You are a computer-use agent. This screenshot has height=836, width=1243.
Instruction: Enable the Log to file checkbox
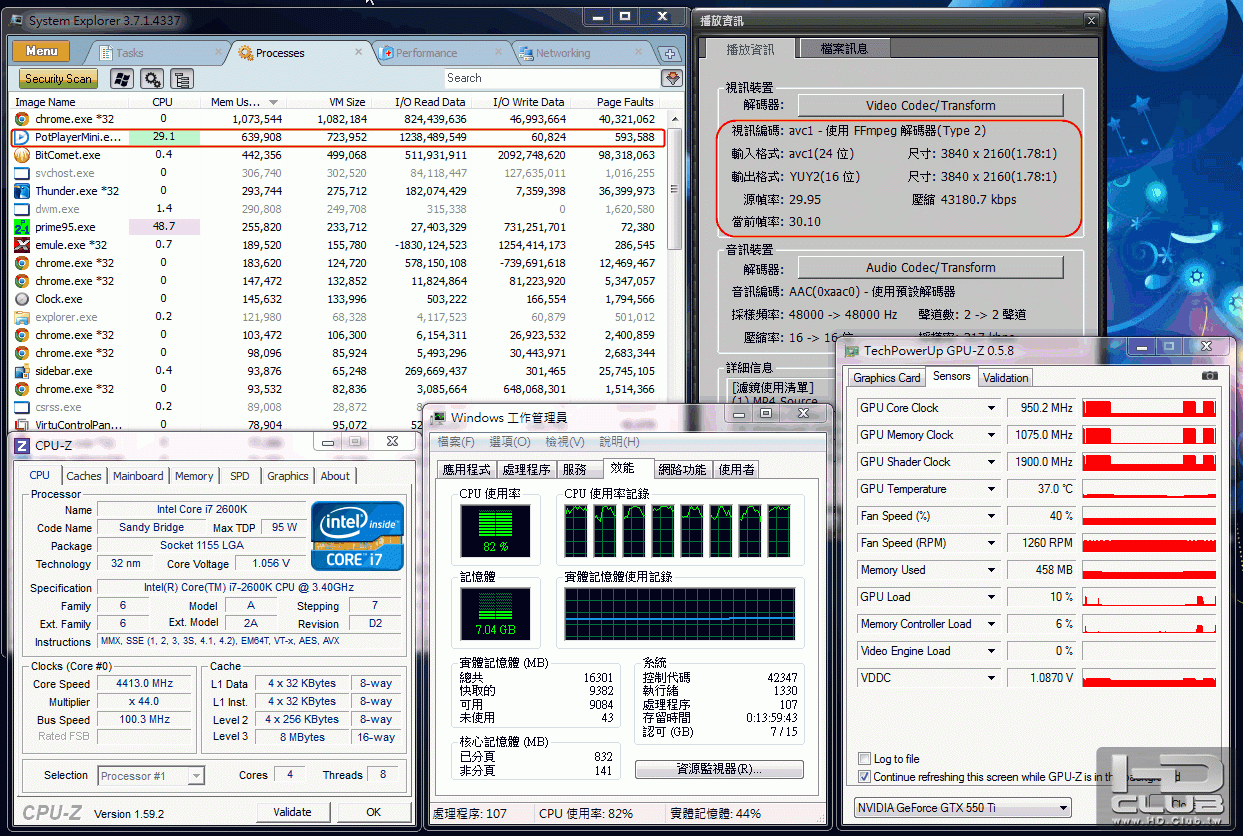(x=864, y=759)
